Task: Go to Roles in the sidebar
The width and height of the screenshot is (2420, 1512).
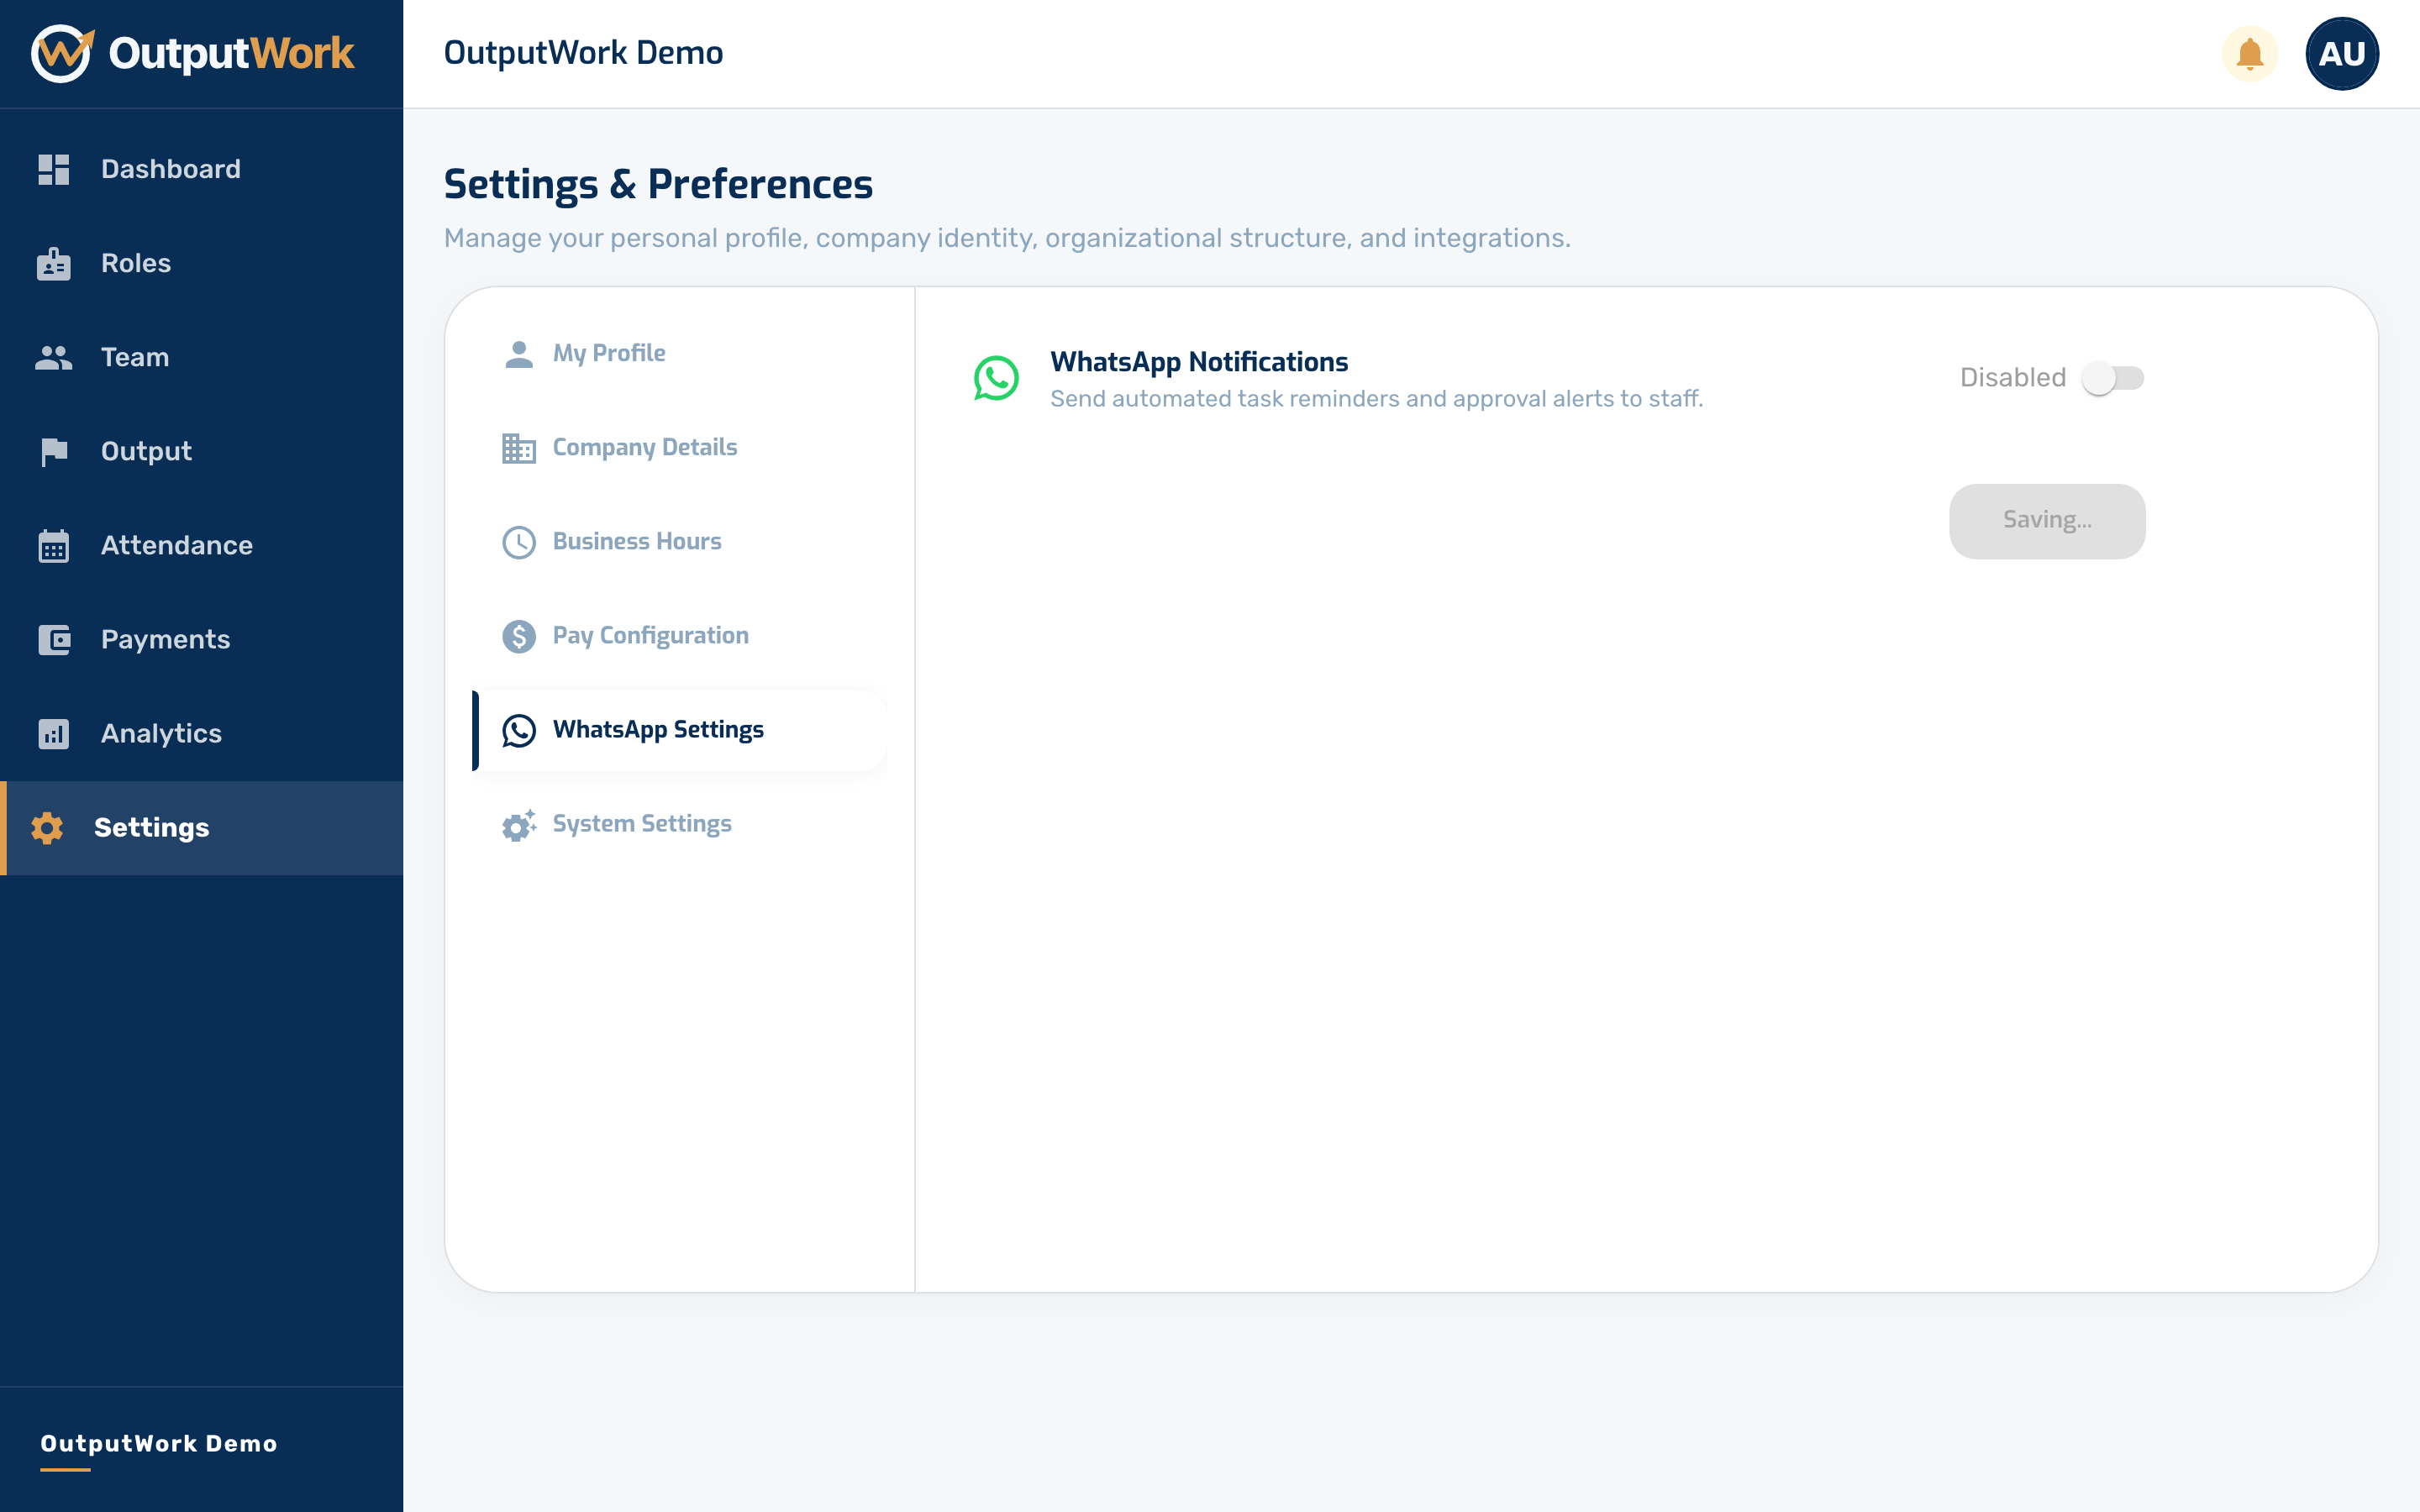Action: (x=202, y=263)
